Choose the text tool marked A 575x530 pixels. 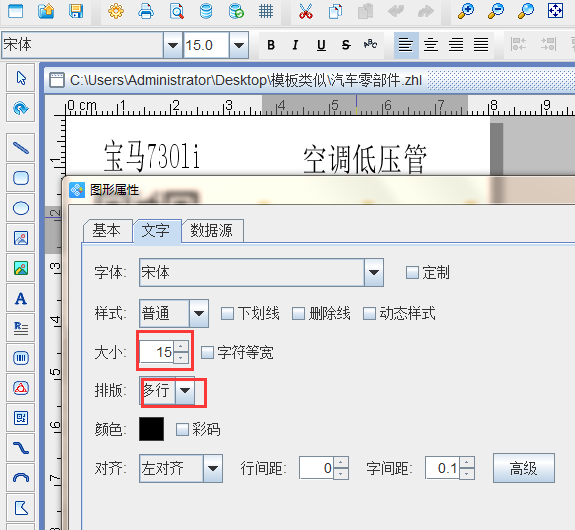[x=21, y=298]
